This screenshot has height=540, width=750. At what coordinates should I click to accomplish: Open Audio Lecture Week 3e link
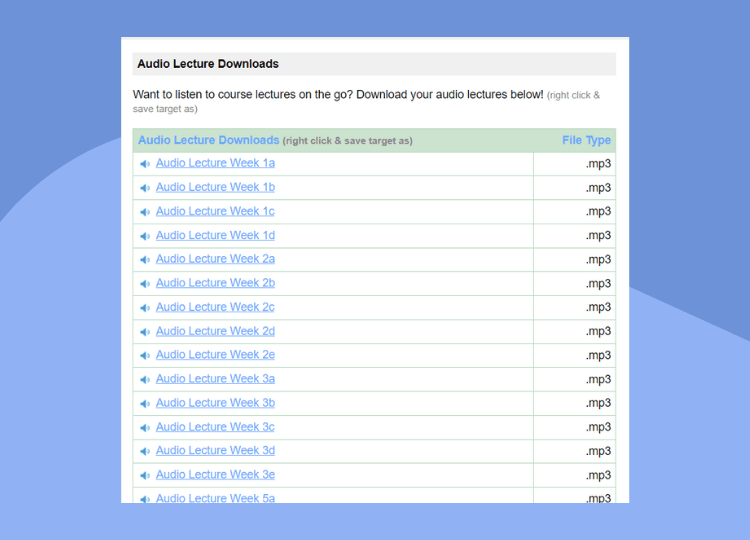(x=215, y=474)
